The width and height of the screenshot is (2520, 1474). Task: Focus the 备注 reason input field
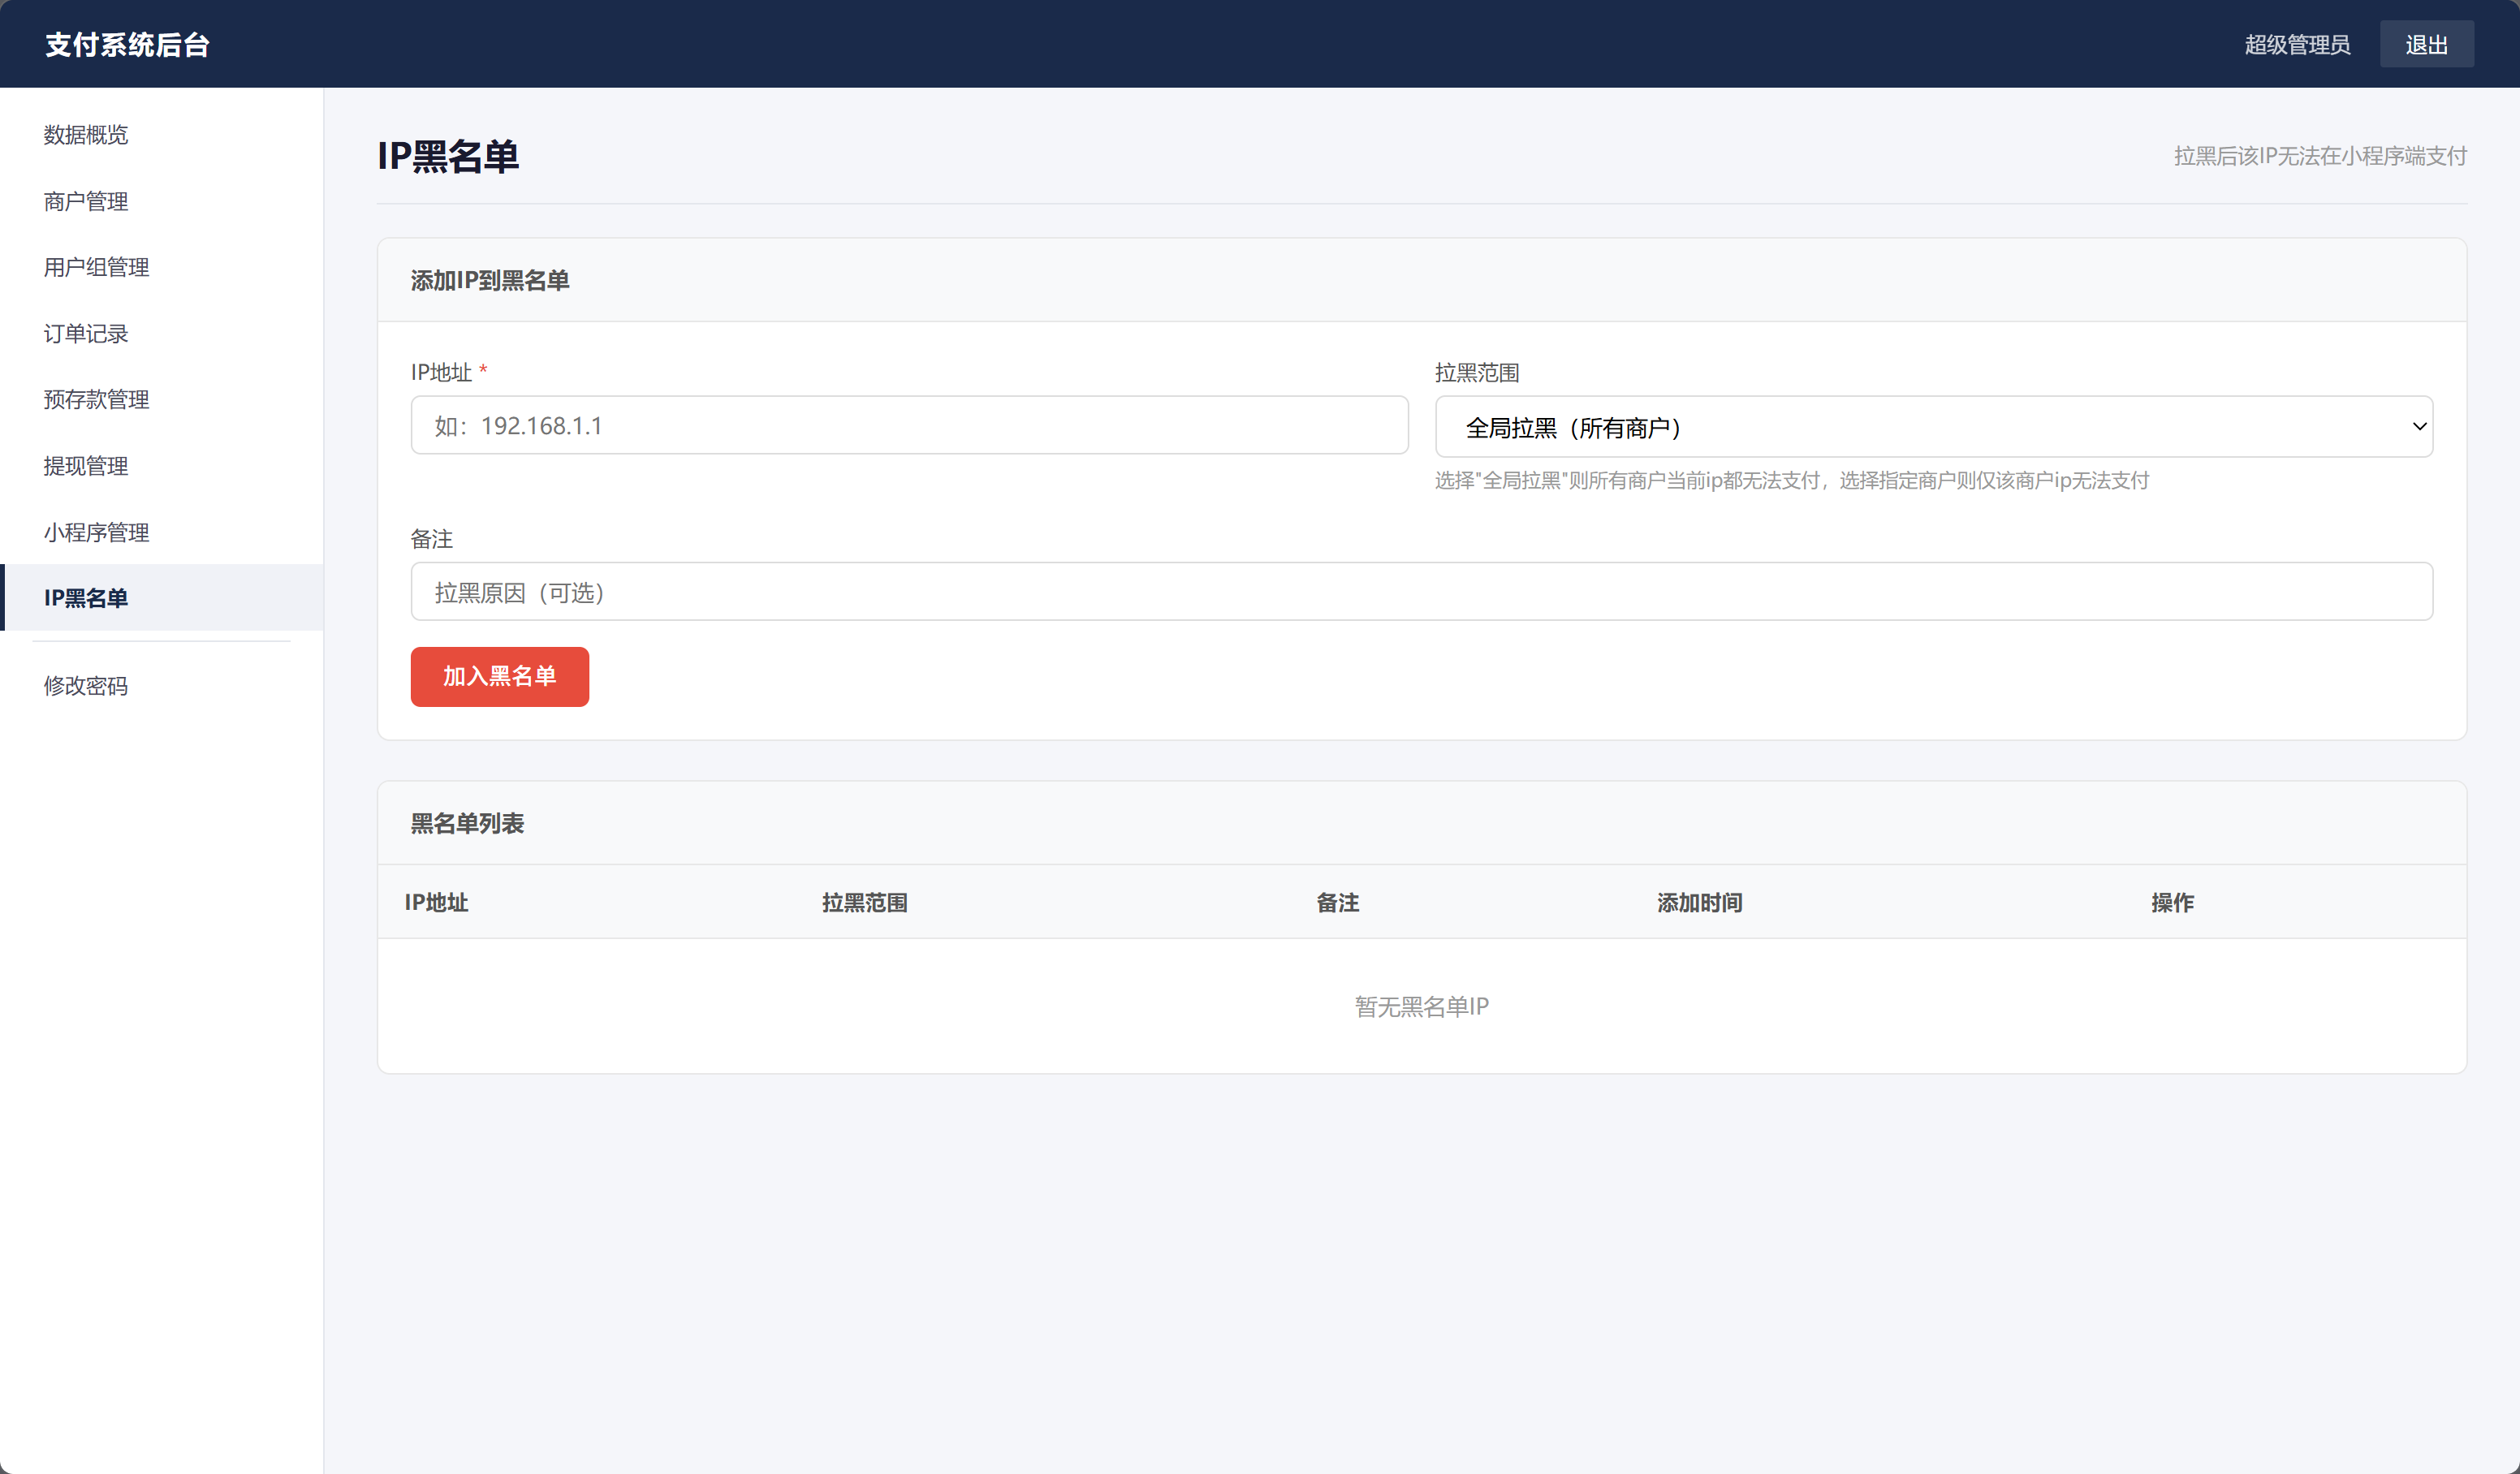click(1421, 592)
